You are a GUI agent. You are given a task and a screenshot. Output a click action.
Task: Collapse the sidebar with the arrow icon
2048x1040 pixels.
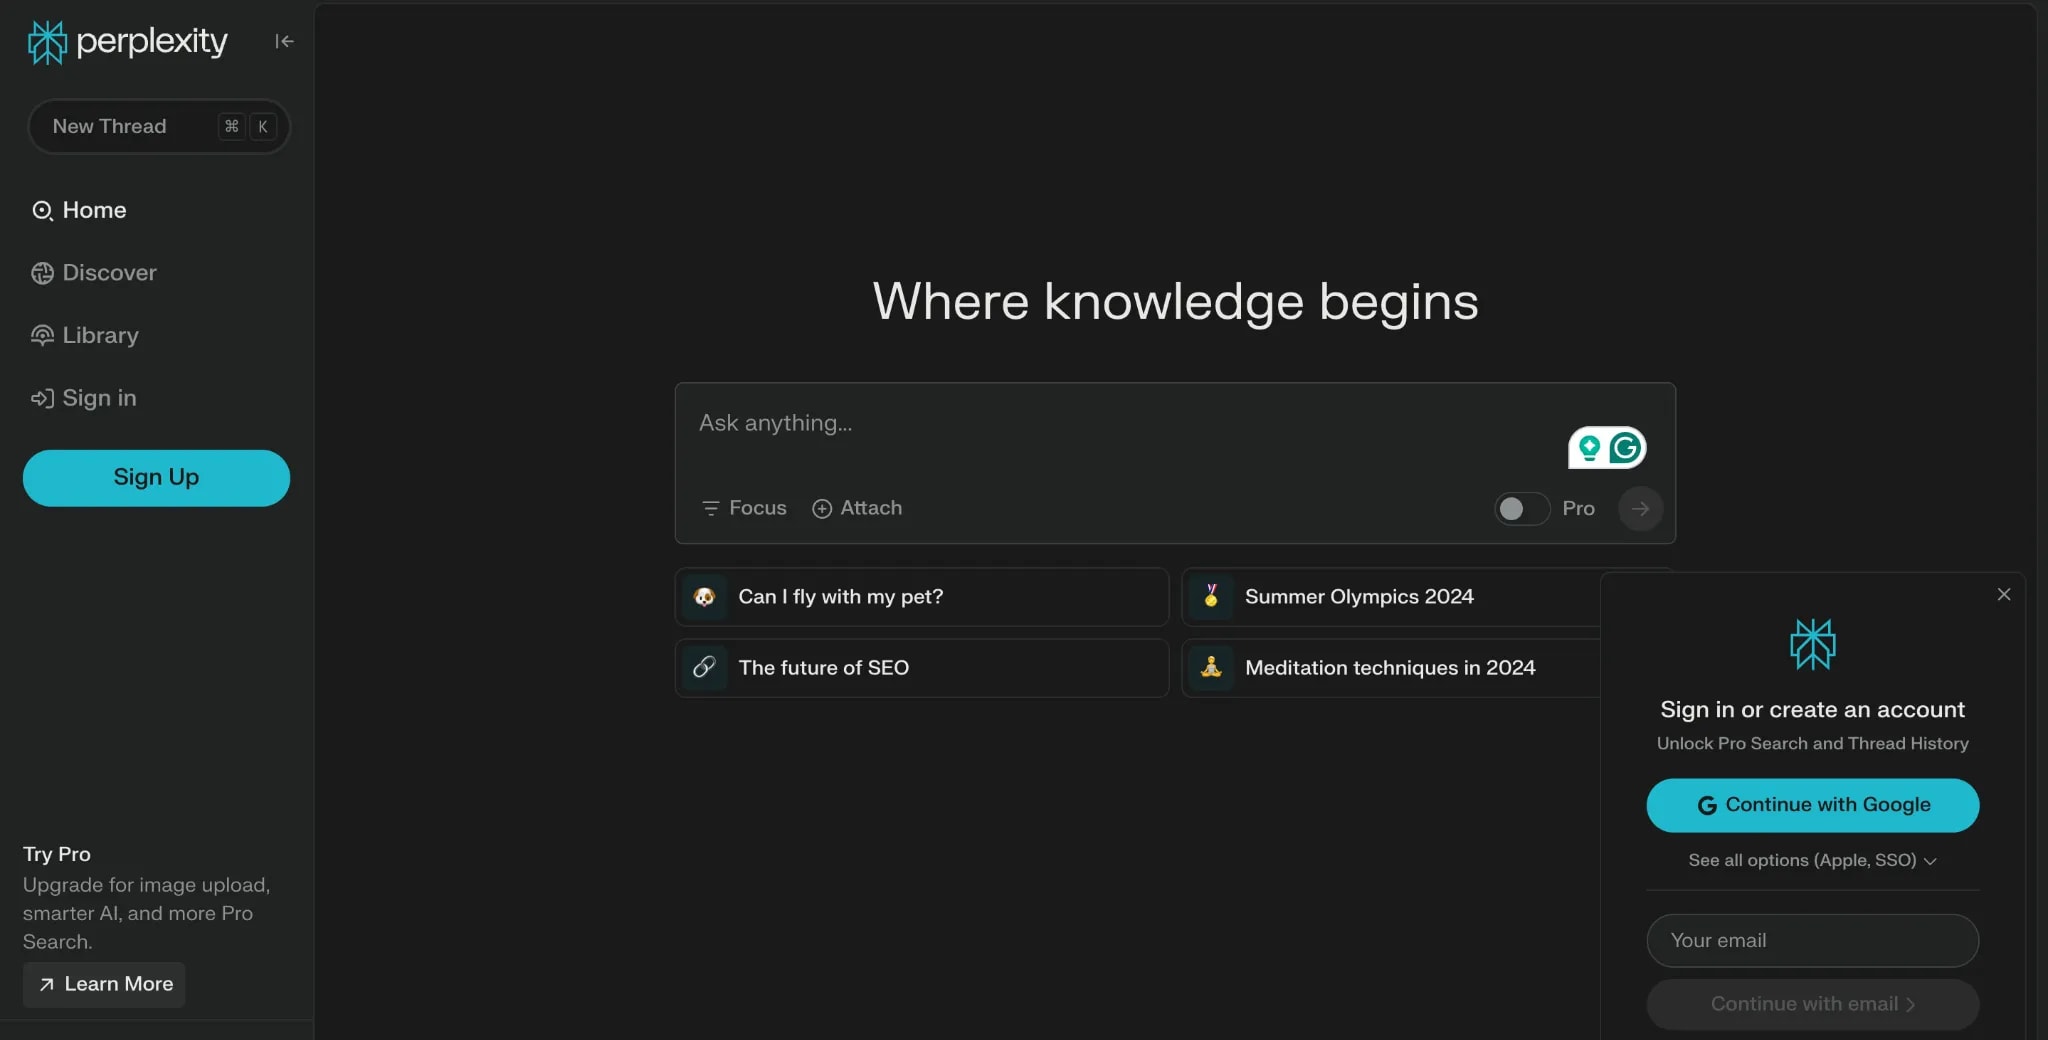(284, 41)
